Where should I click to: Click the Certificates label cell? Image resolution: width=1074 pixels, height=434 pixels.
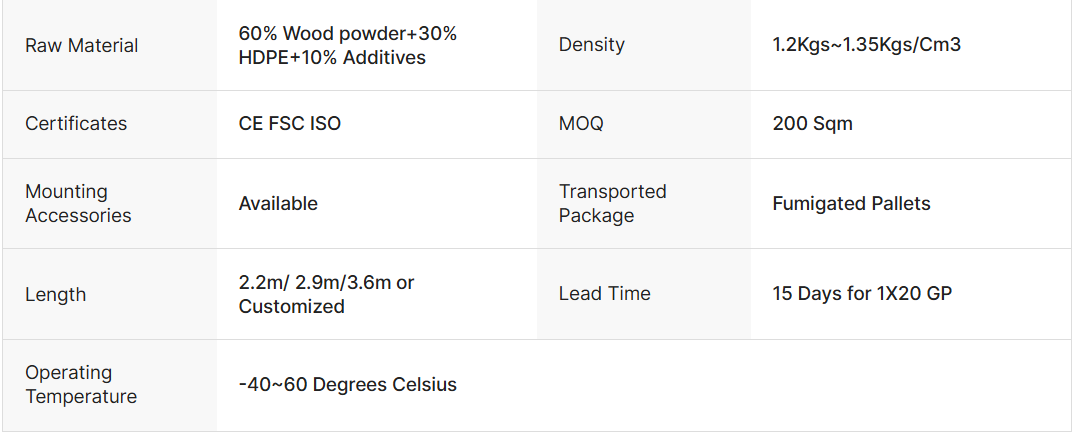[x=76, y=124]
